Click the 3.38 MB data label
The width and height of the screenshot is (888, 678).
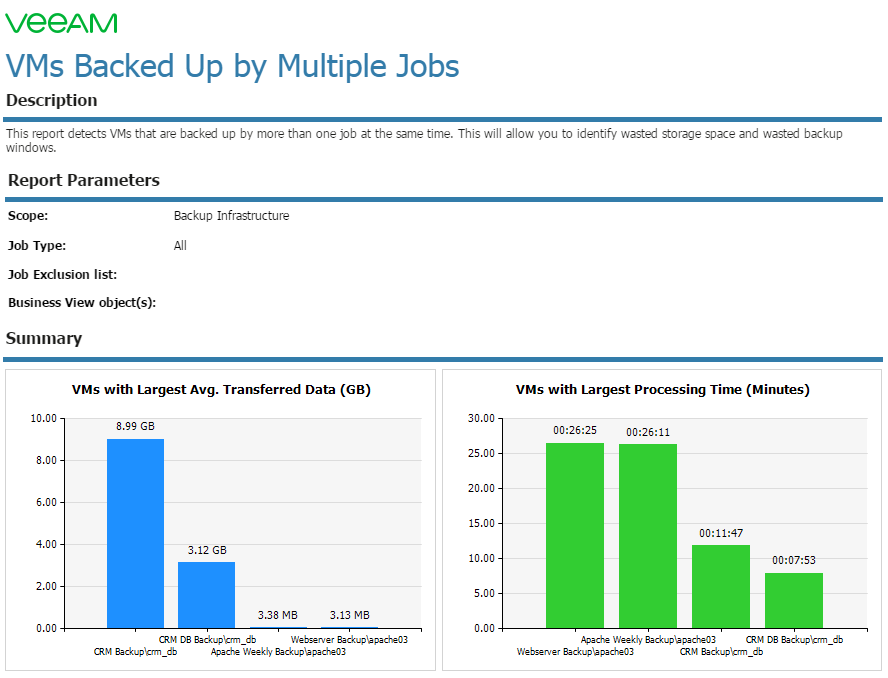click(278, 615)
